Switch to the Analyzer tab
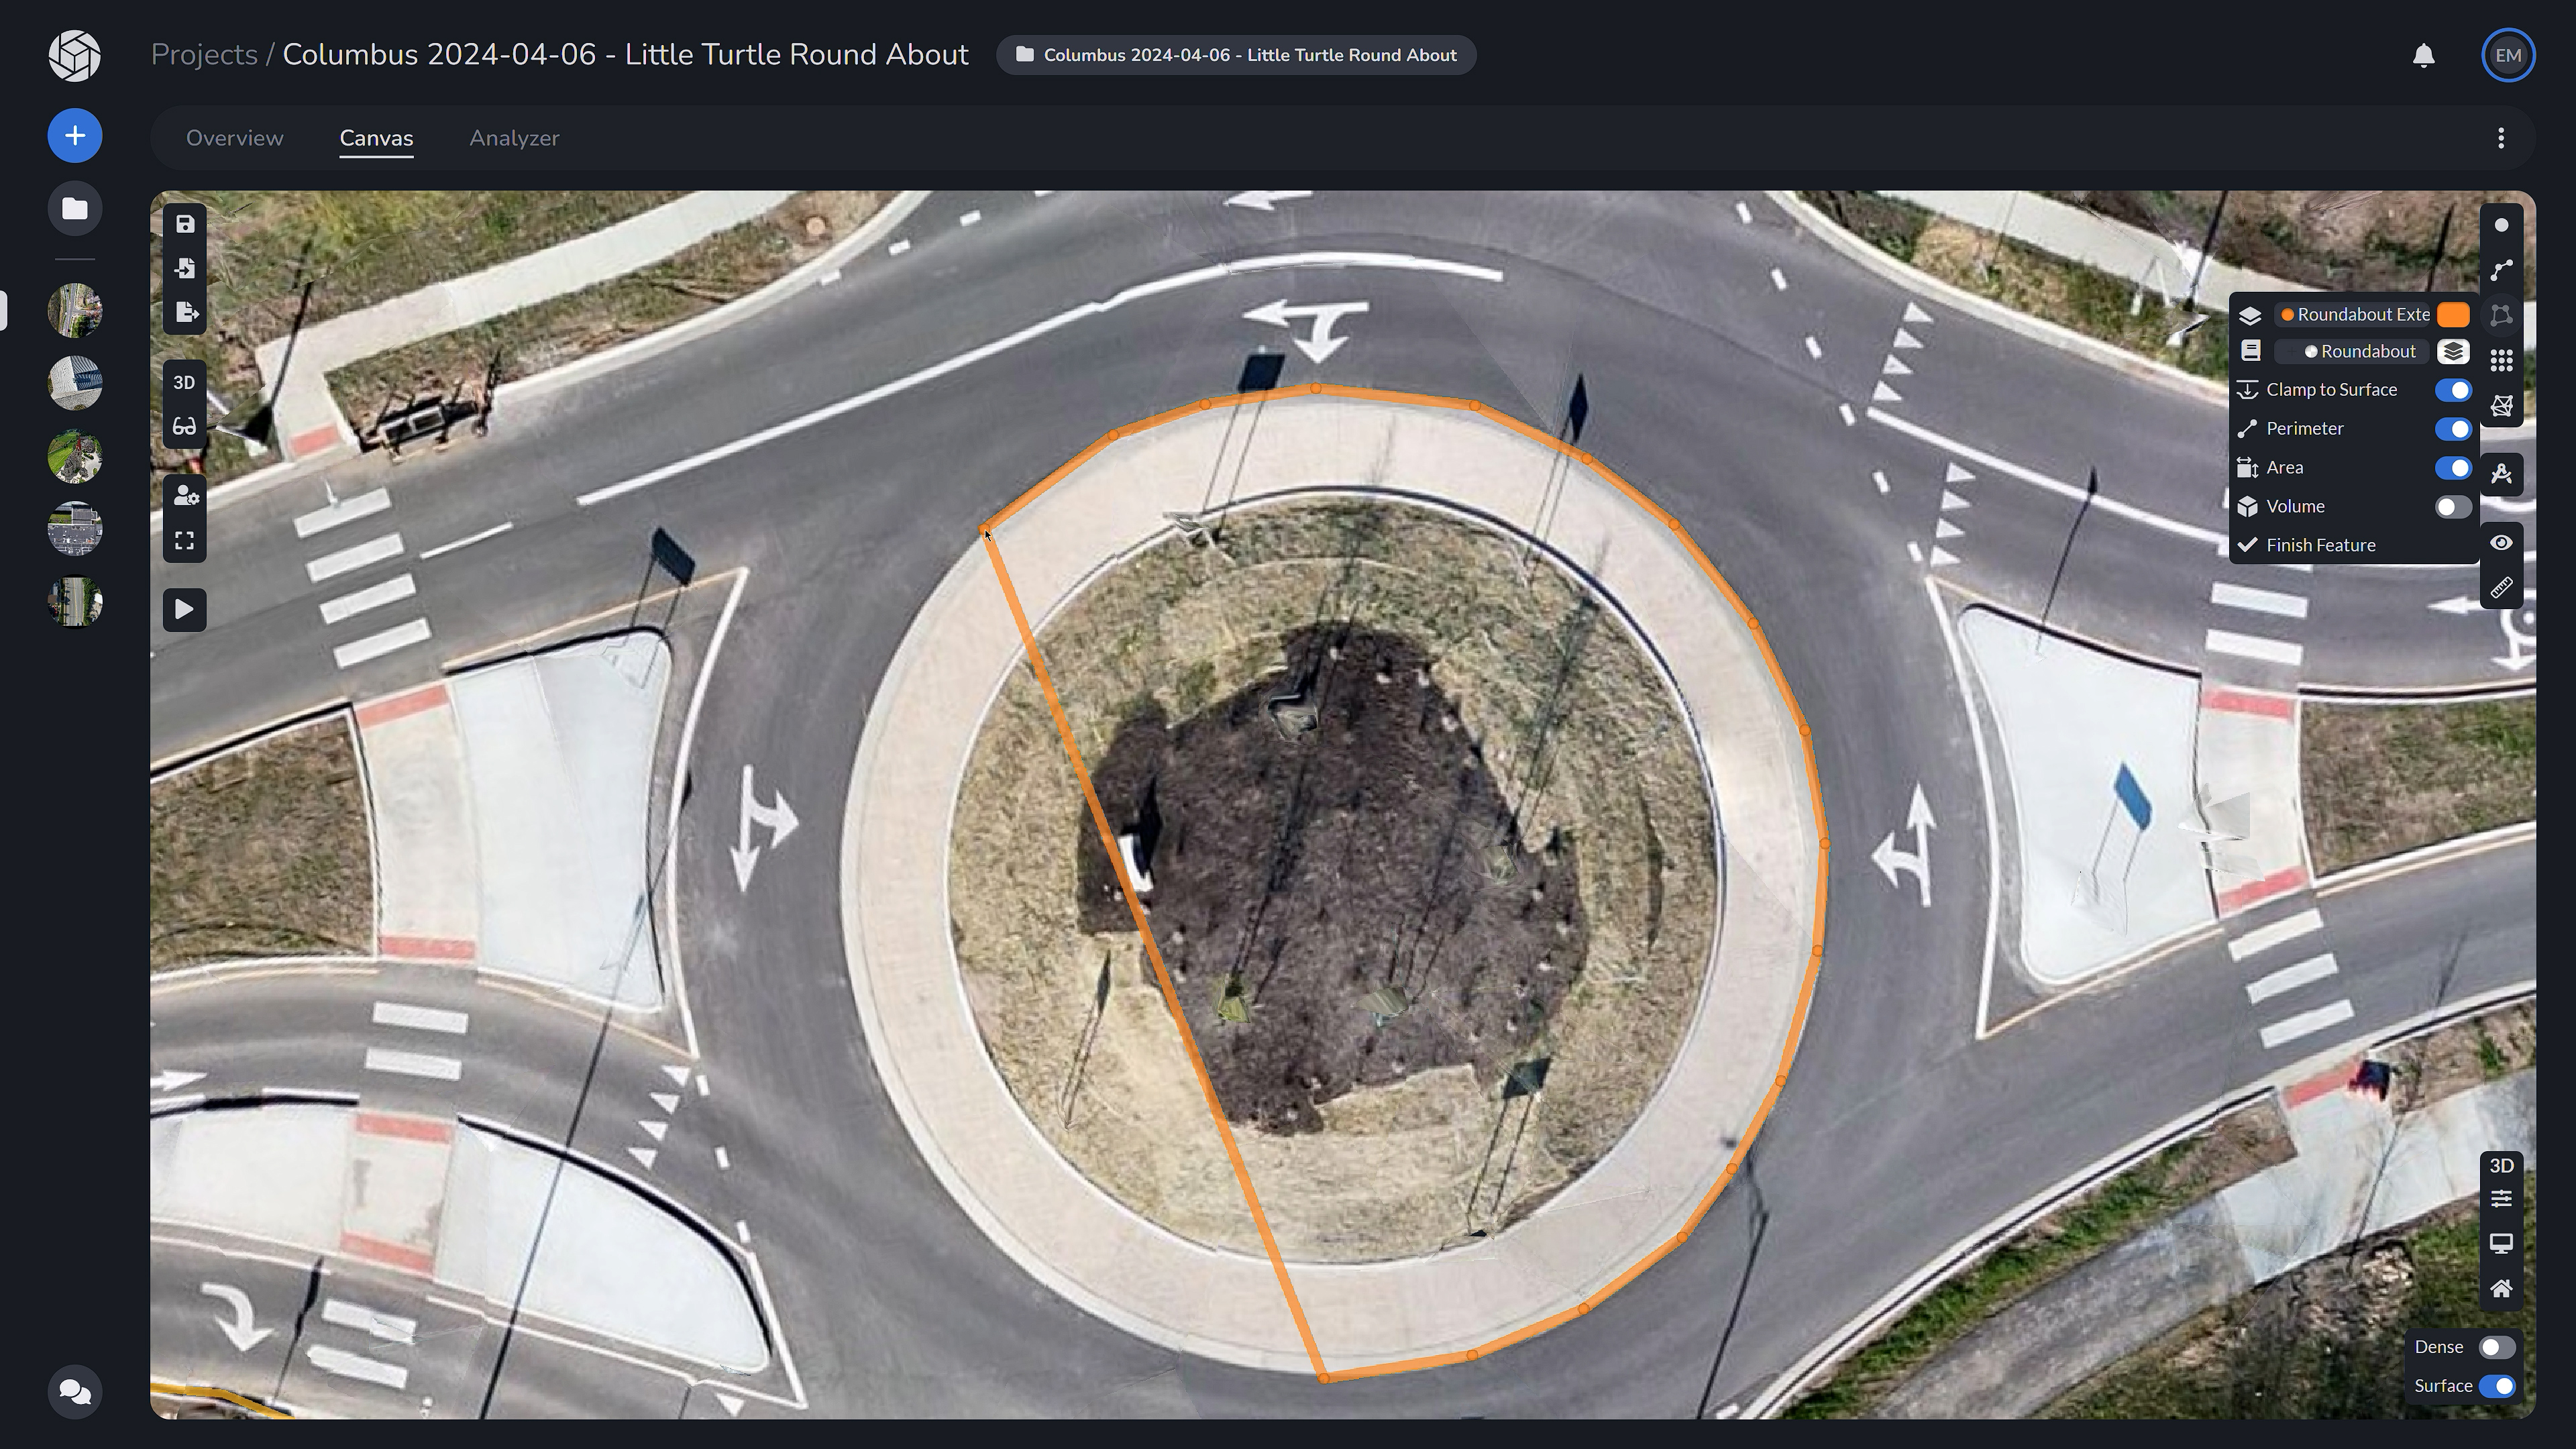 coord(514,138)
